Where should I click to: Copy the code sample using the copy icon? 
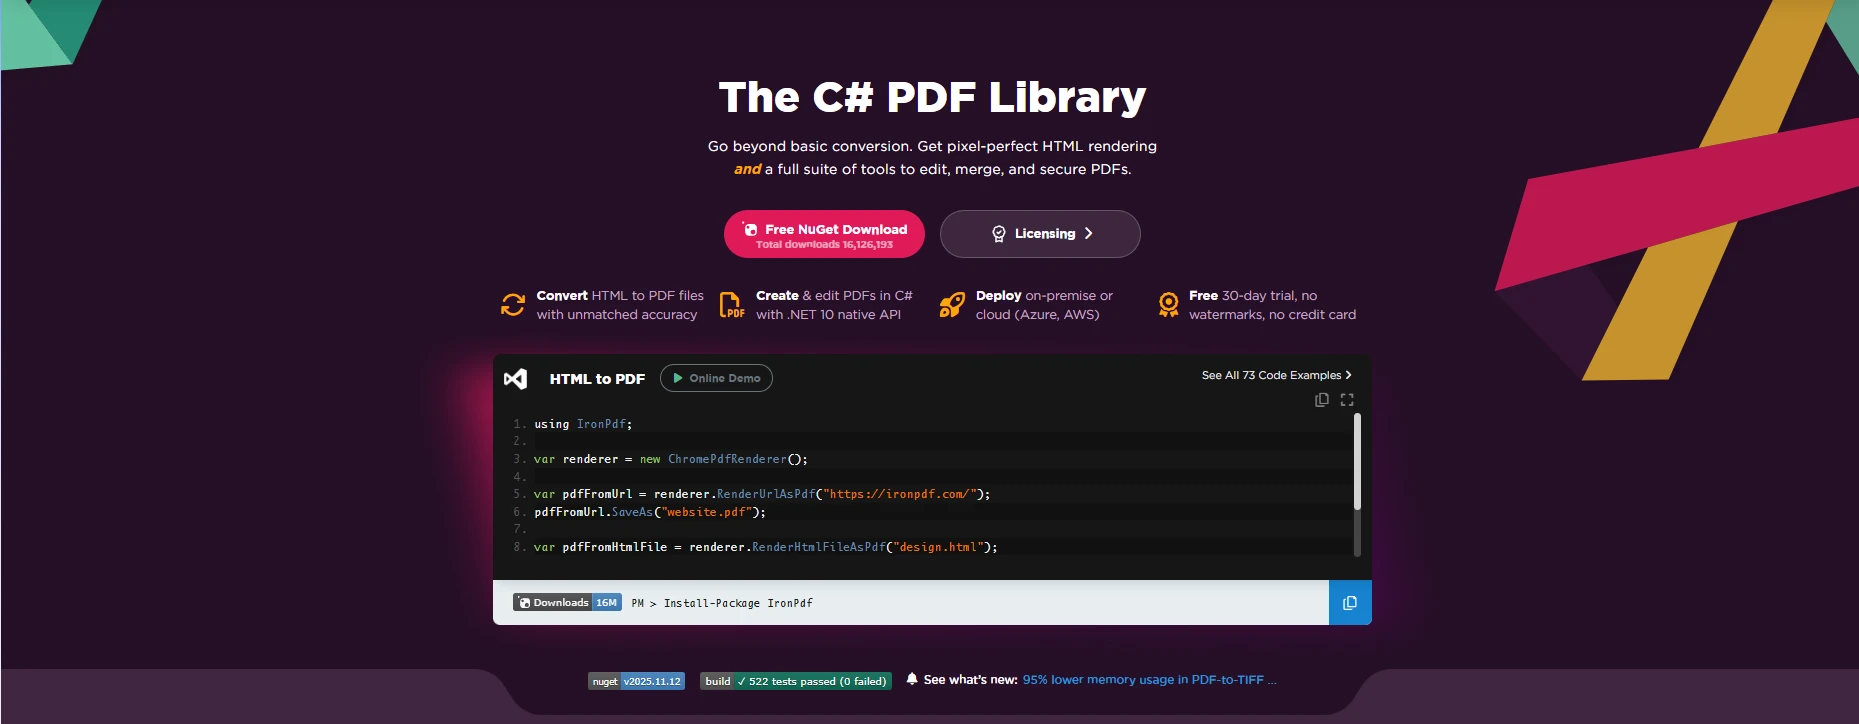pos(1321,400)
